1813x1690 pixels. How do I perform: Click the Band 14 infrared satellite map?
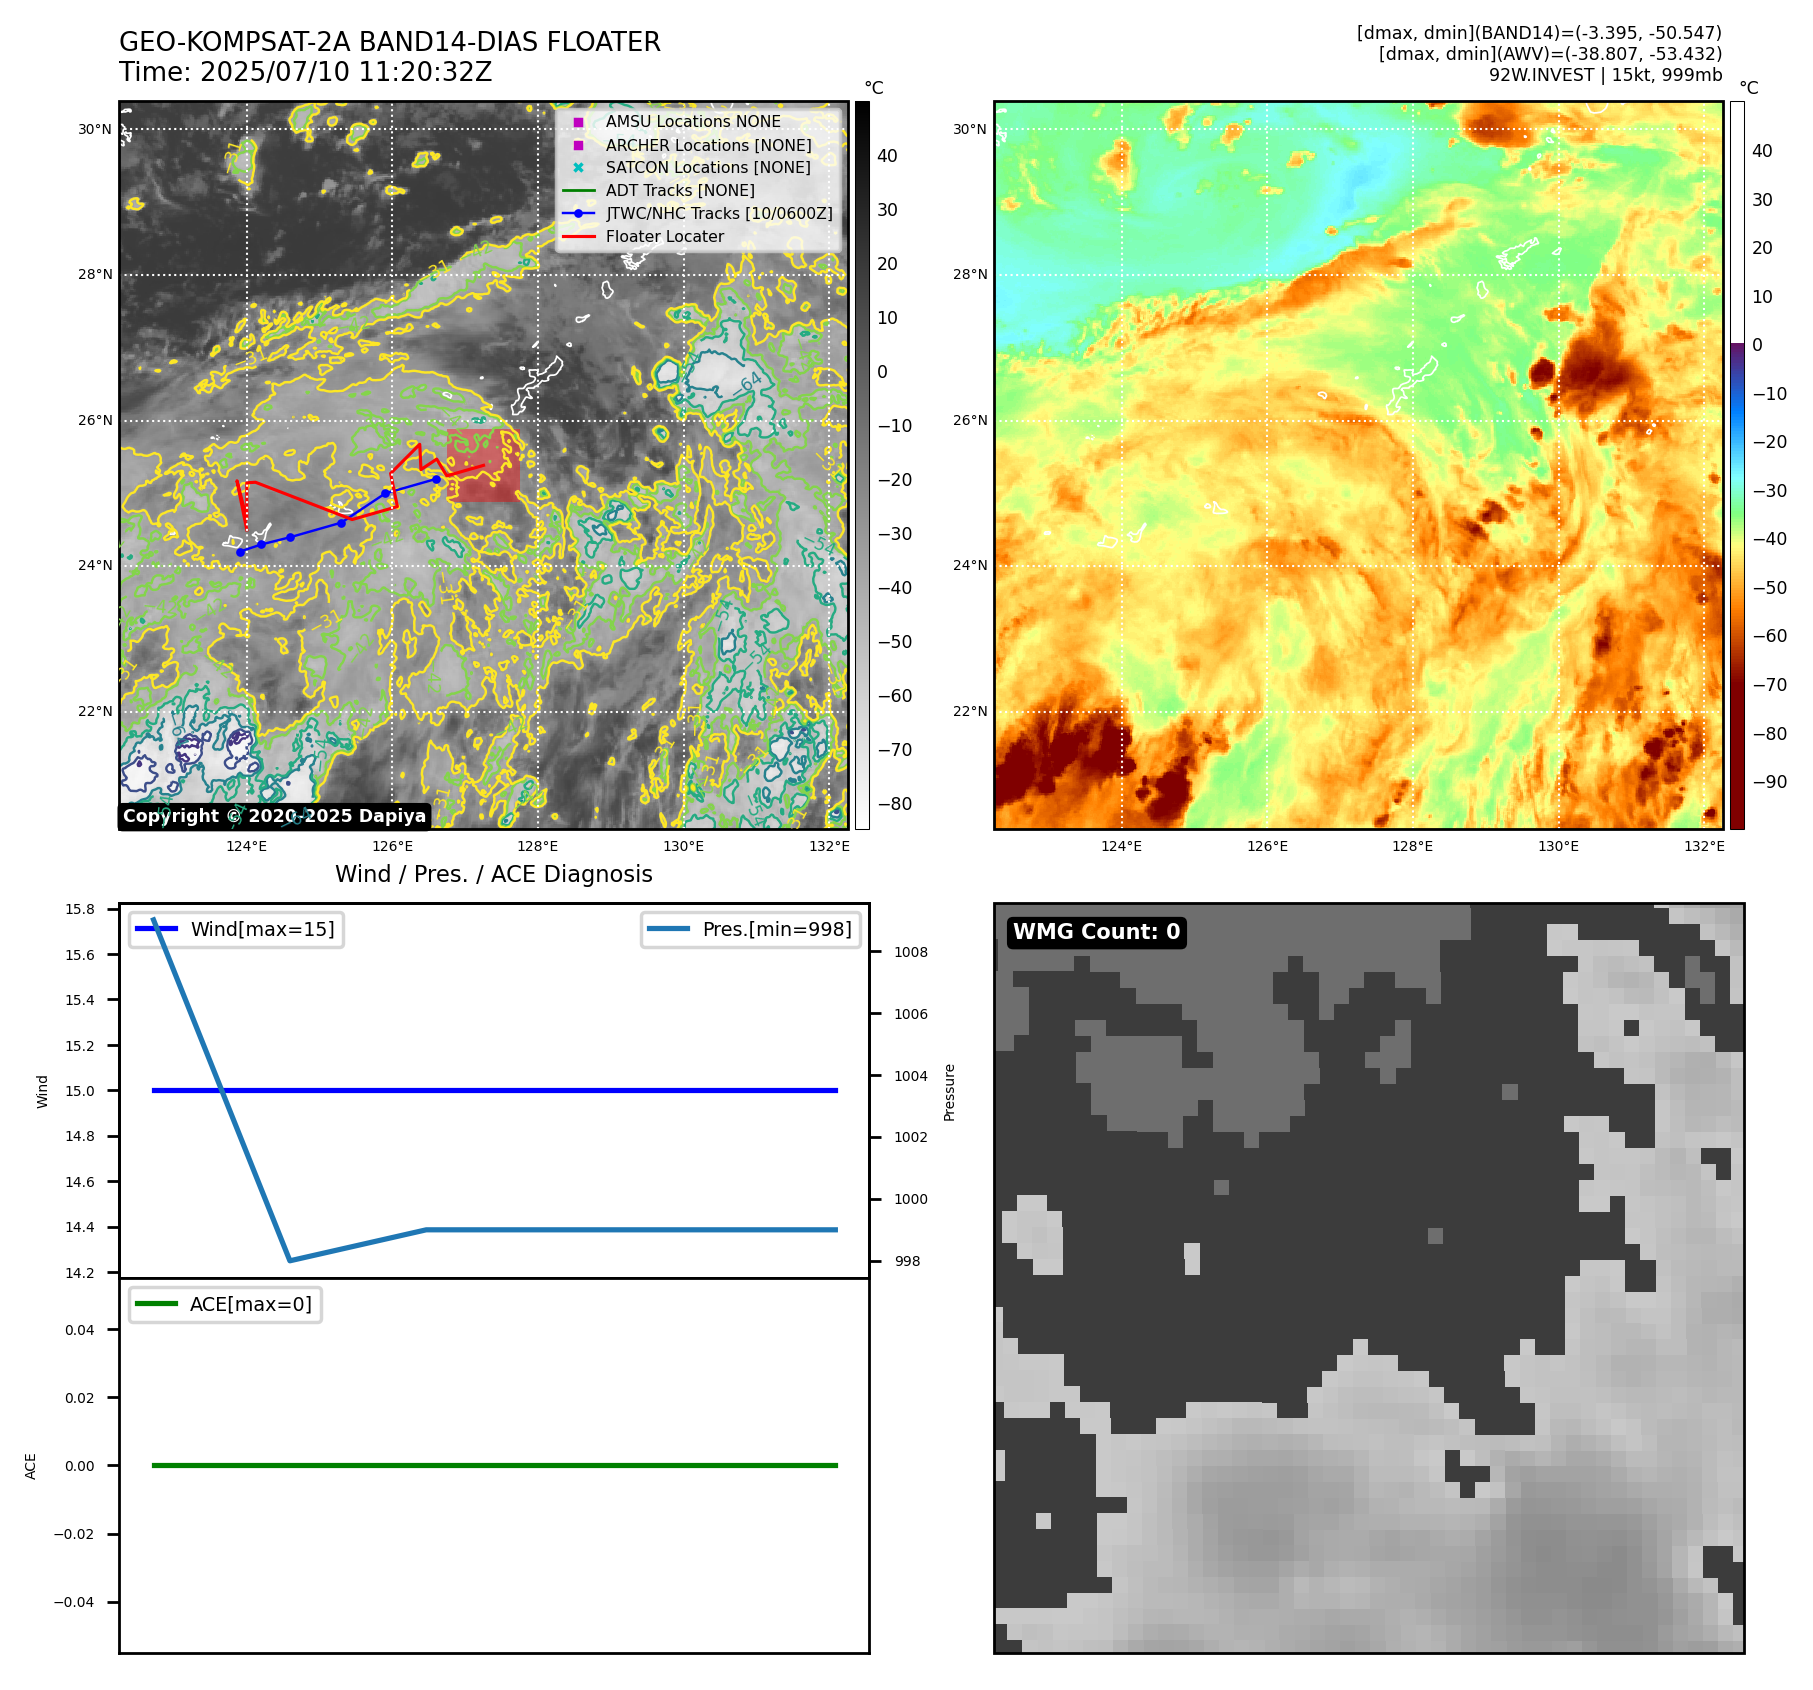(x=484, y=465)
